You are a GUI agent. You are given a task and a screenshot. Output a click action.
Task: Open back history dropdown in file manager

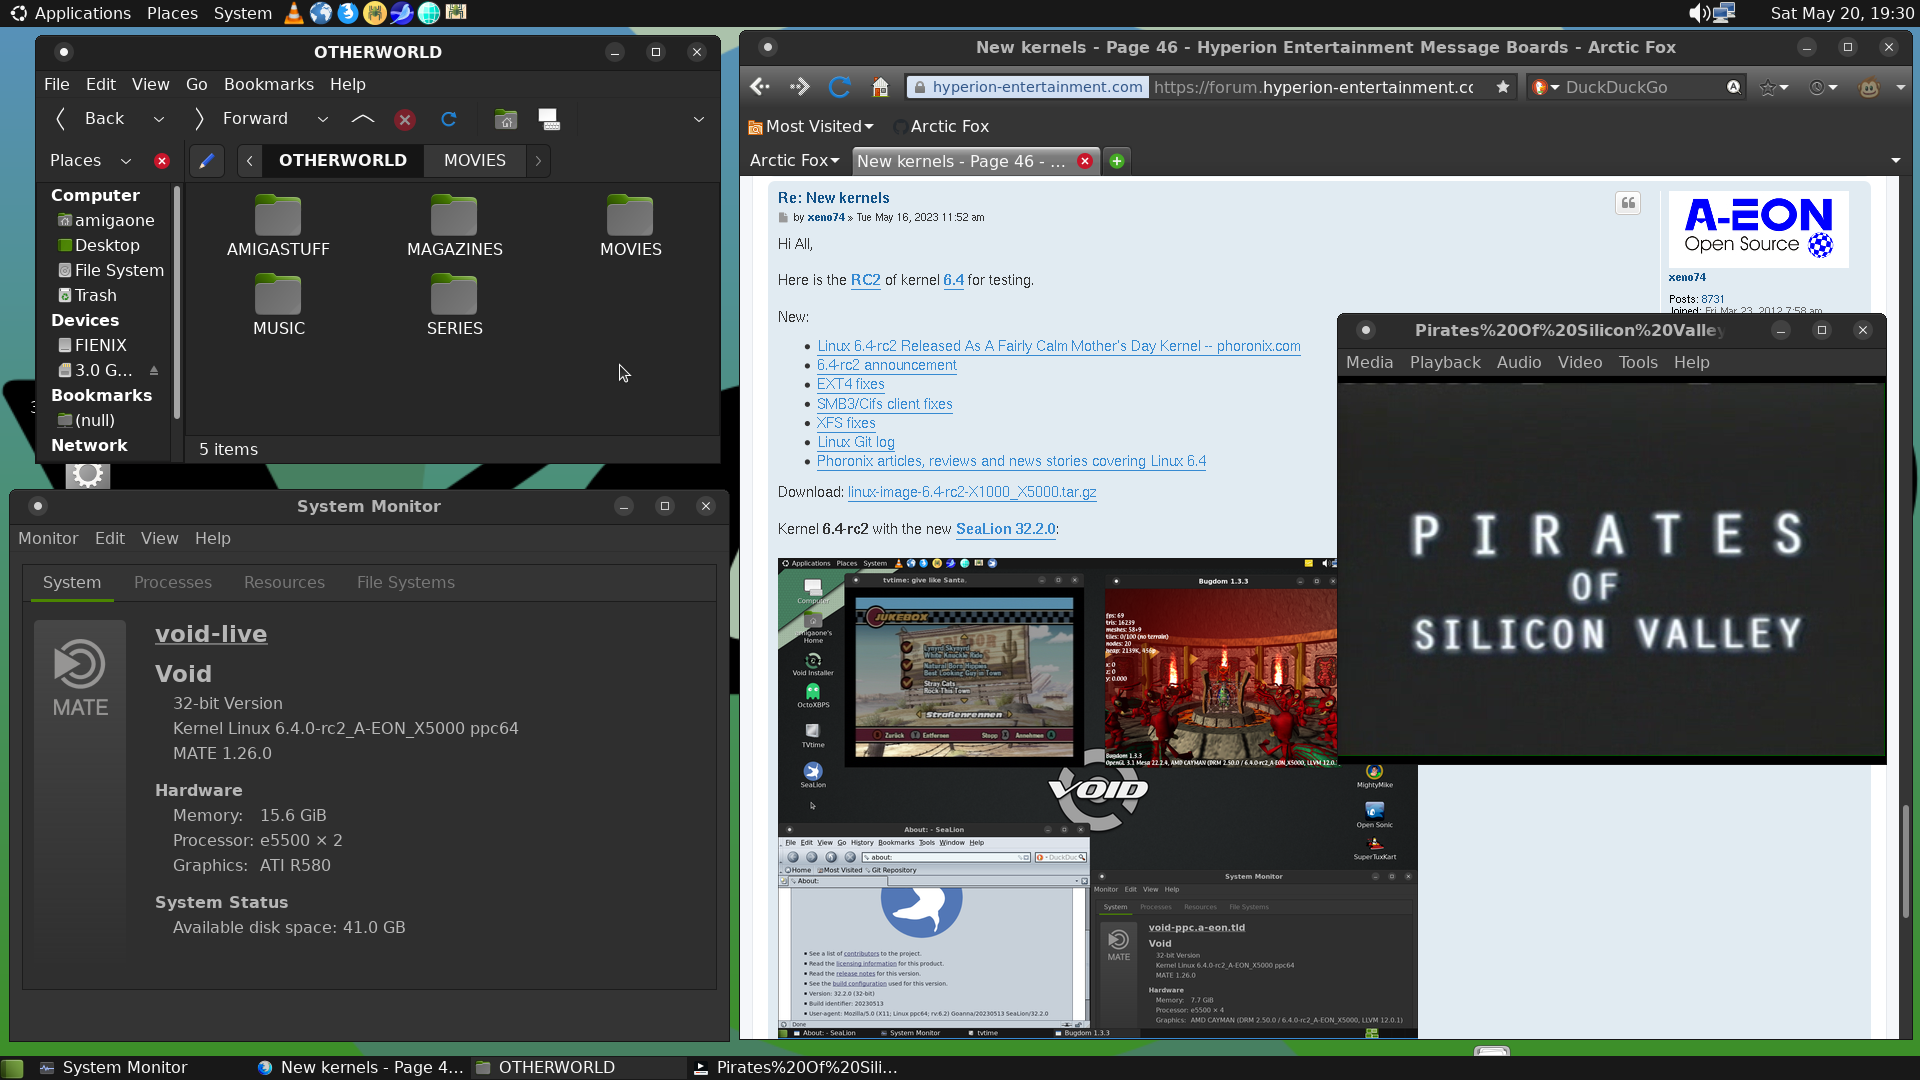pos(158,119)
